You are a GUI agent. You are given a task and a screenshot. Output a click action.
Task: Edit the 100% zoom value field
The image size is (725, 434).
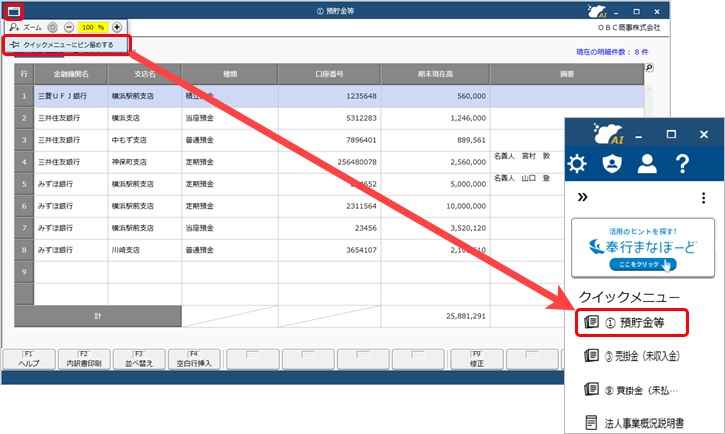93,27
